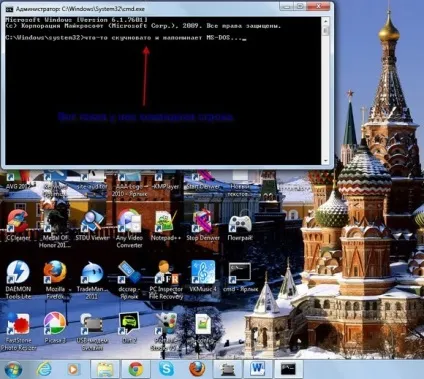Image resolution: width=424 pixels, height=379 pixels.
Task: Click cmd scrollbar down arrow
Action: tap(326, 161)
